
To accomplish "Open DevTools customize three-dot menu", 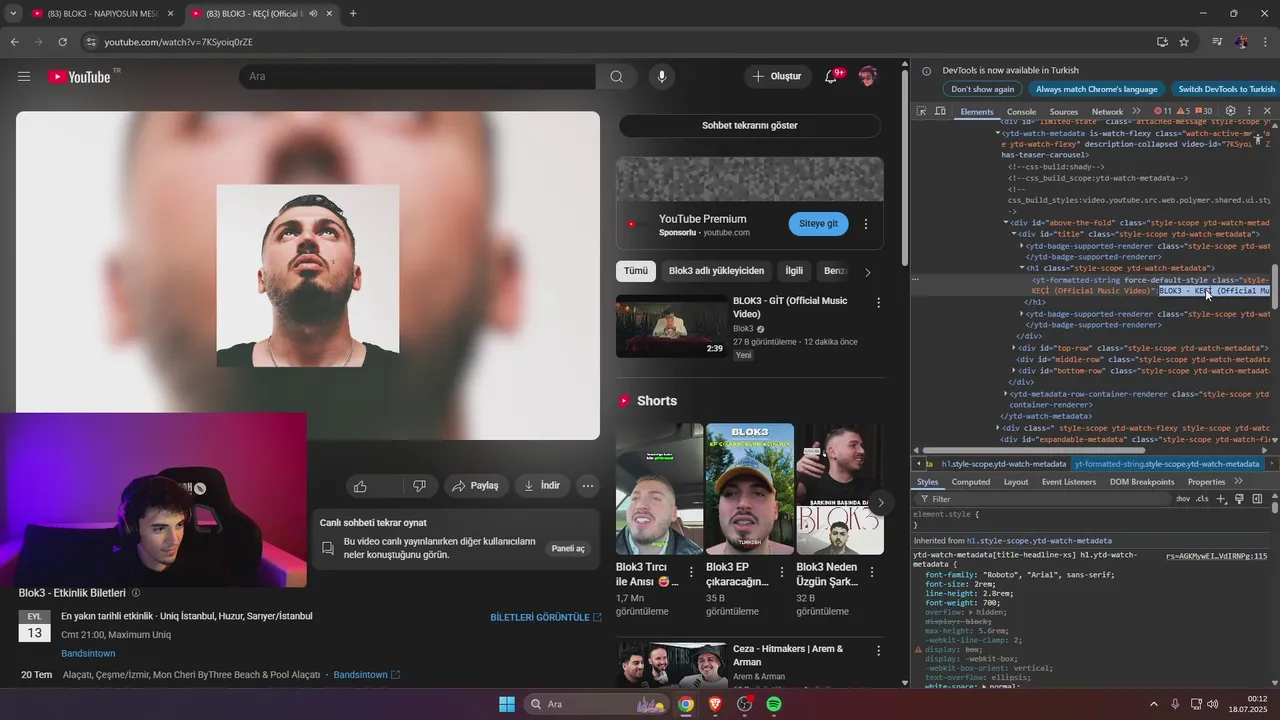I will [1249, 111].
